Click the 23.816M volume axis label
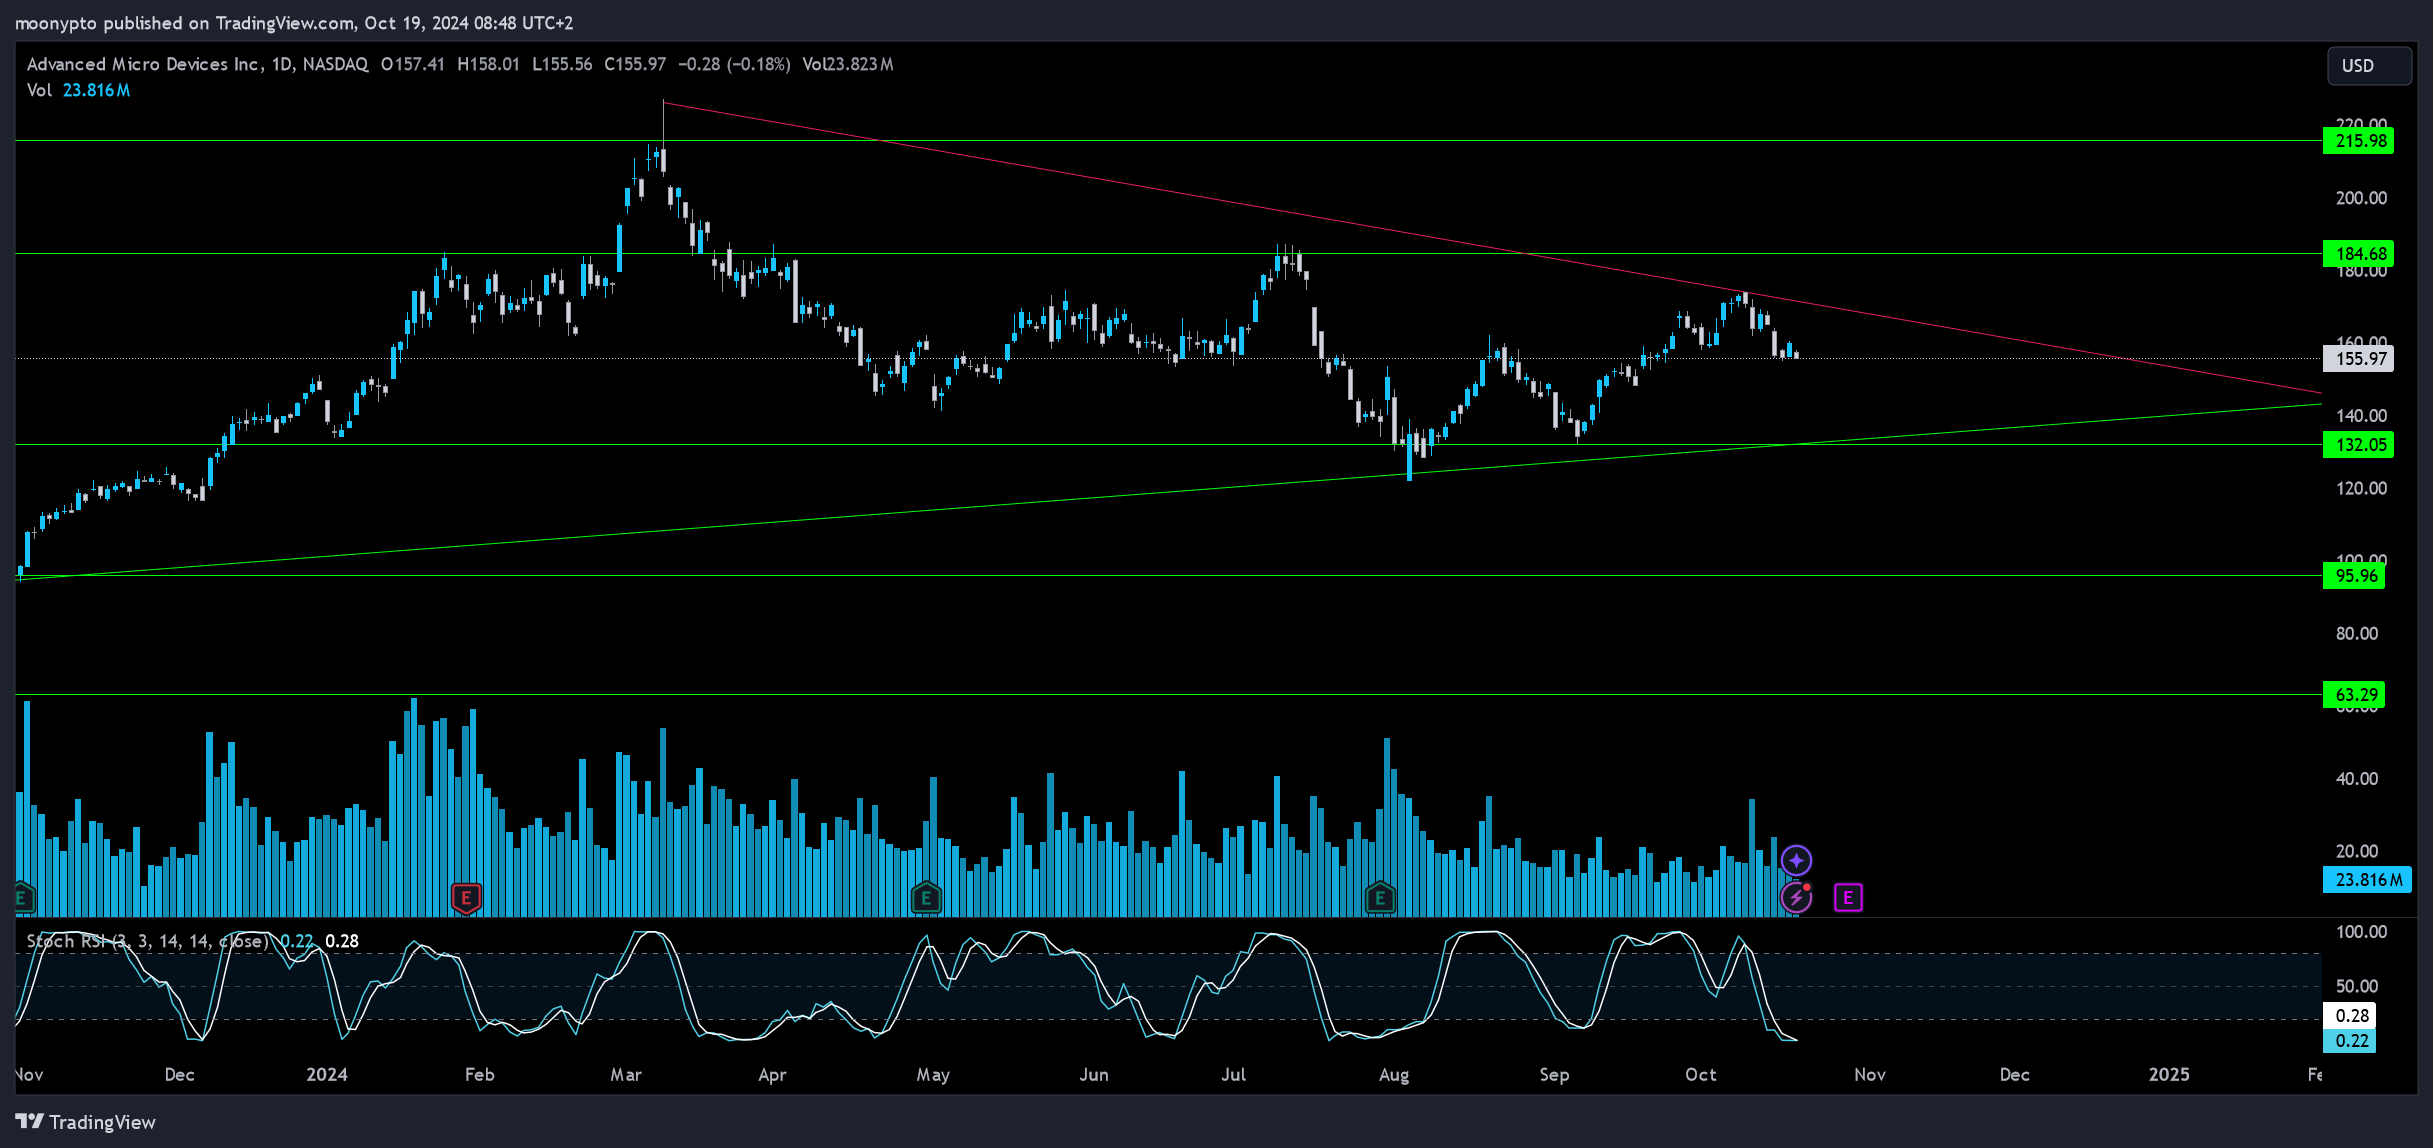This screenshot has height=1148, width=2433. [2367, 880]
